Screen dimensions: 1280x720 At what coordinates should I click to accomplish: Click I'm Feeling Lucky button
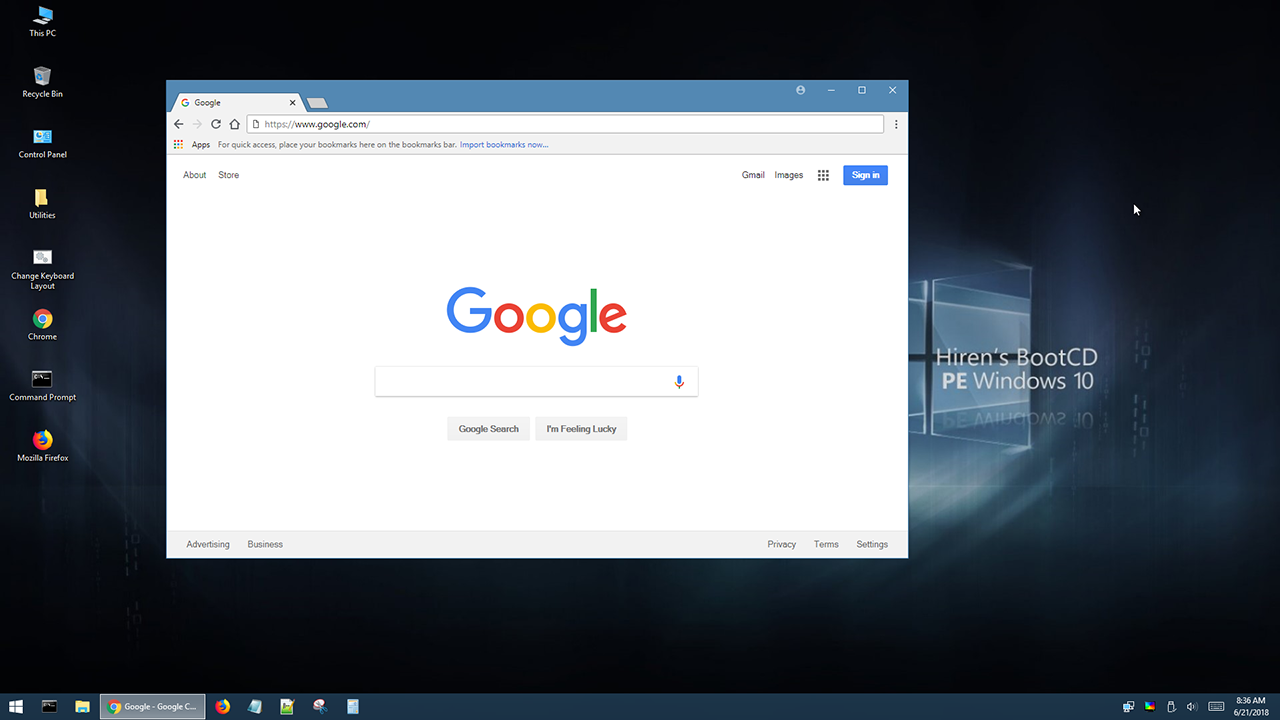(581, 429)
